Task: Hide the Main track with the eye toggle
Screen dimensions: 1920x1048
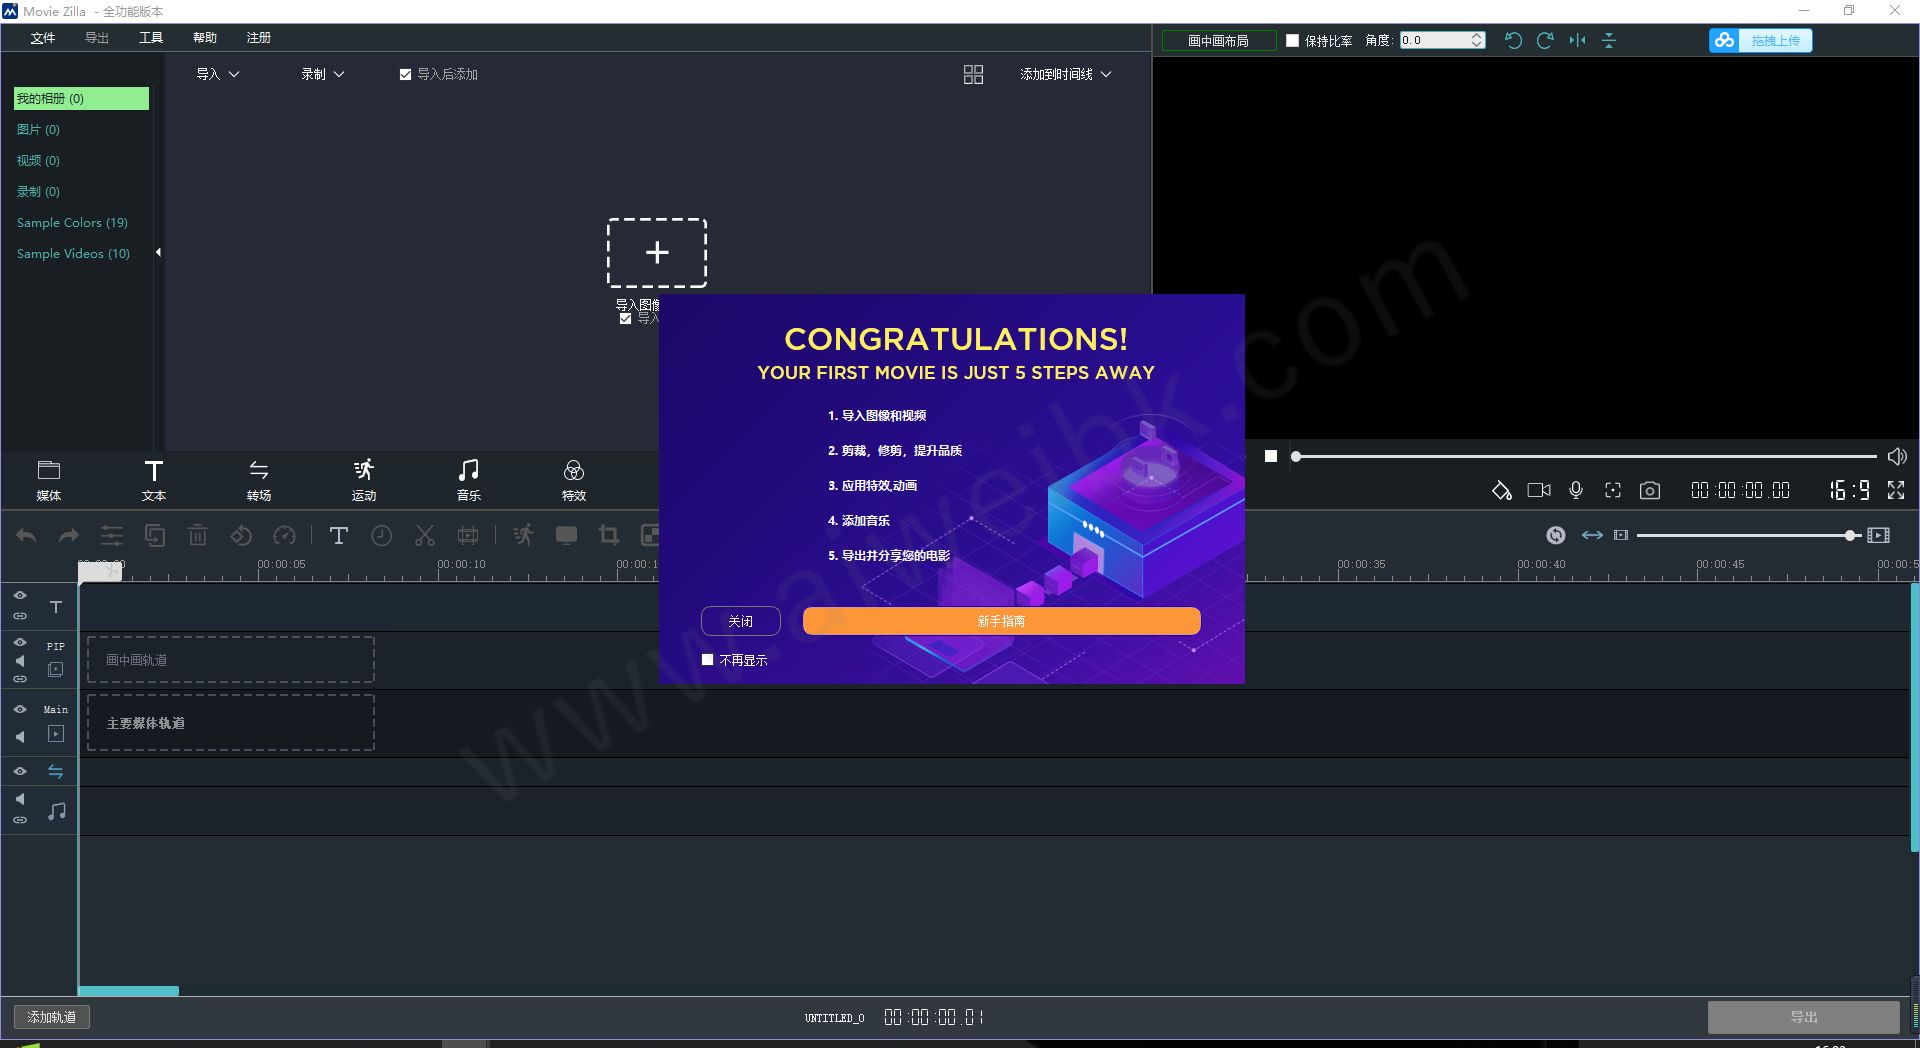Action: 19,710
